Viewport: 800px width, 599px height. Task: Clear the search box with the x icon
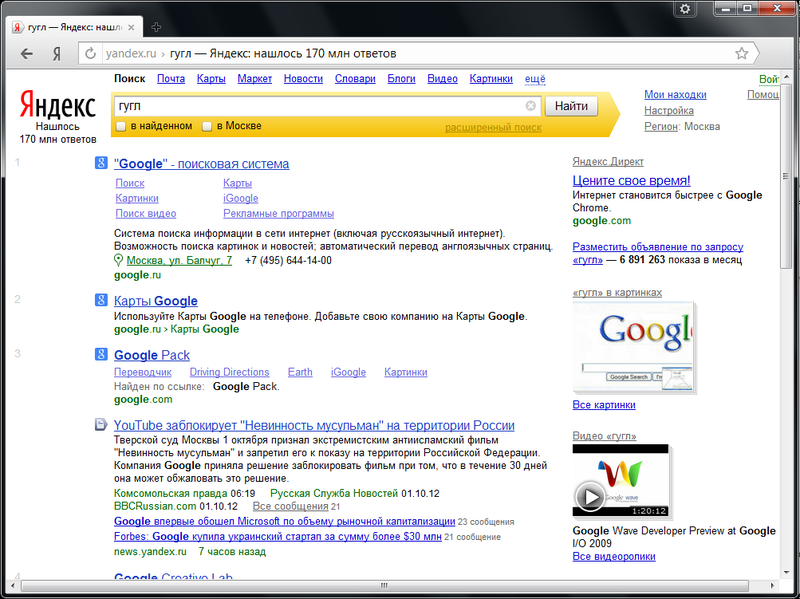click(531, 106)
